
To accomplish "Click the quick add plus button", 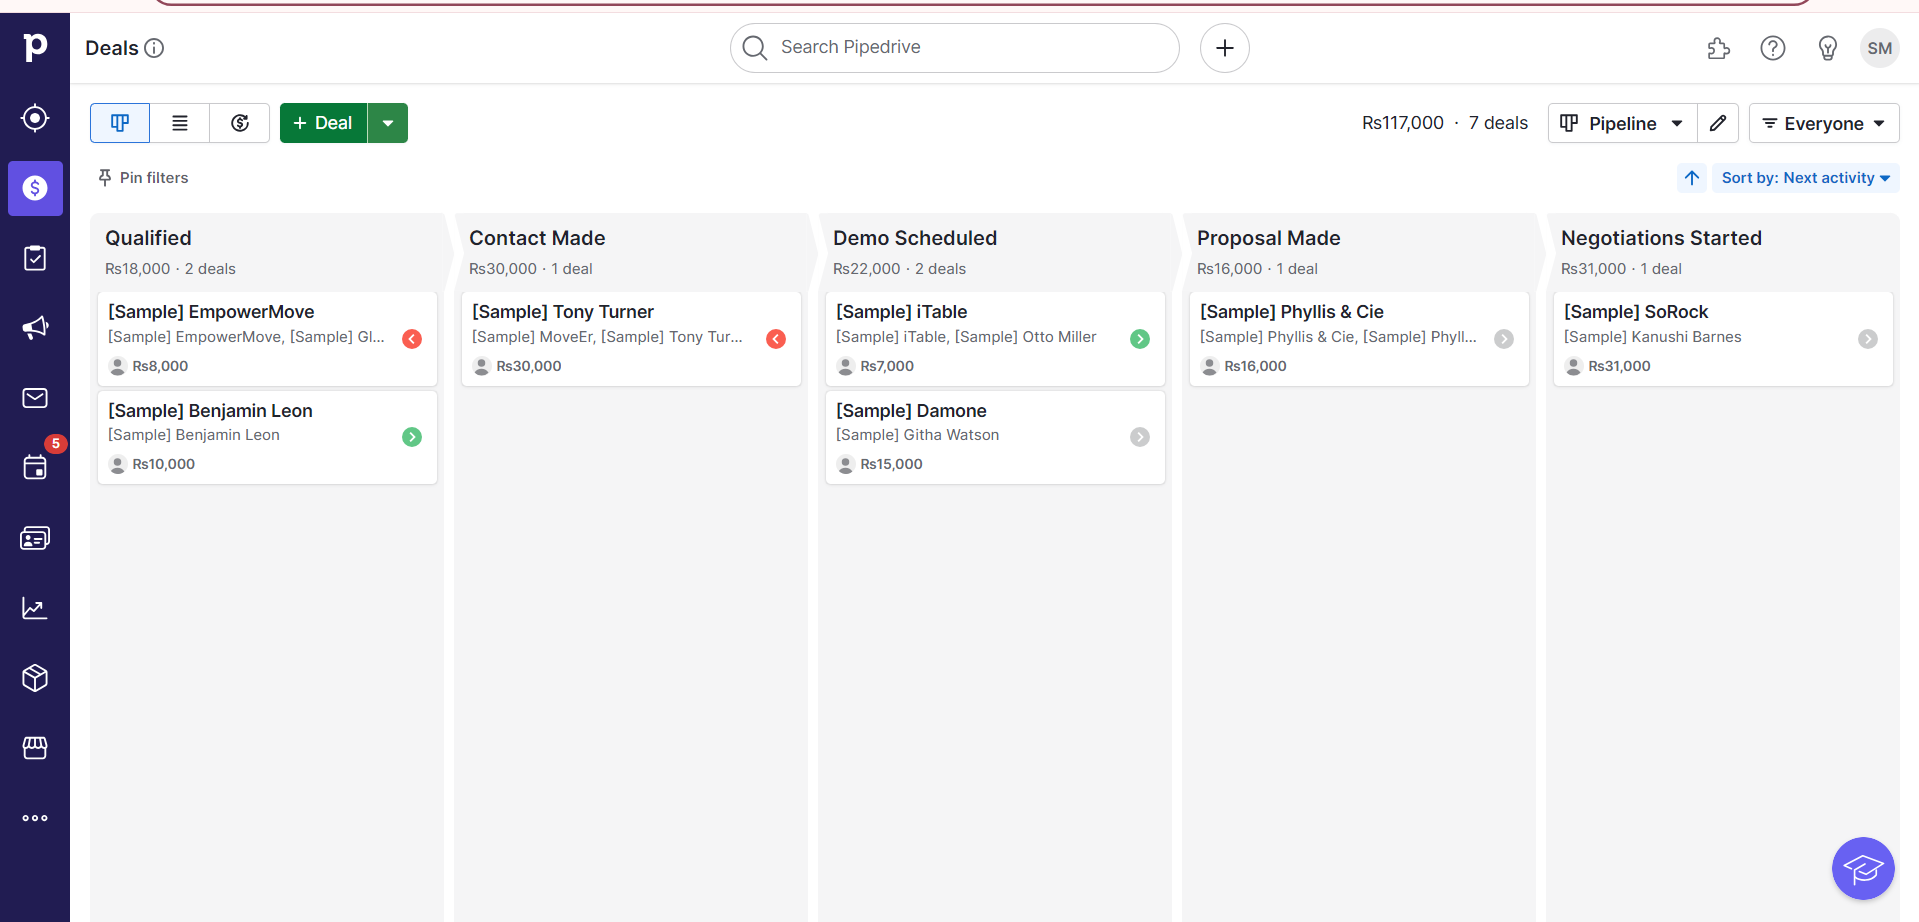I will click(1225, 48).
